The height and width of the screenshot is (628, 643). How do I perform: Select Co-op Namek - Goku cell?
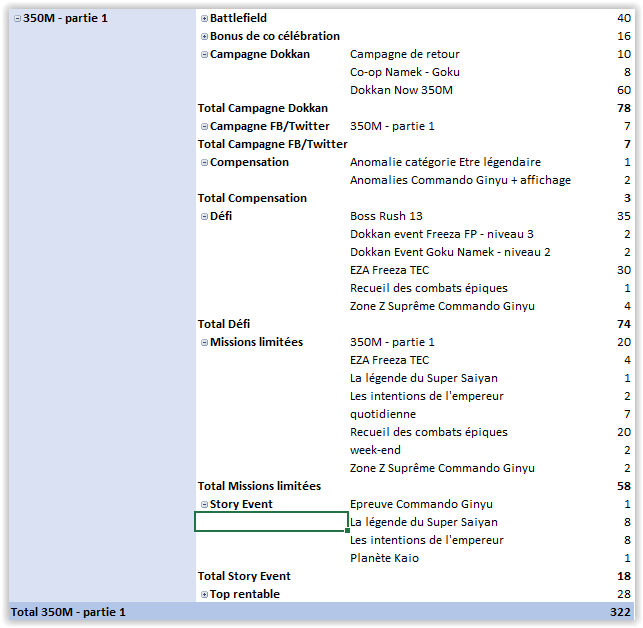[404, 72]
